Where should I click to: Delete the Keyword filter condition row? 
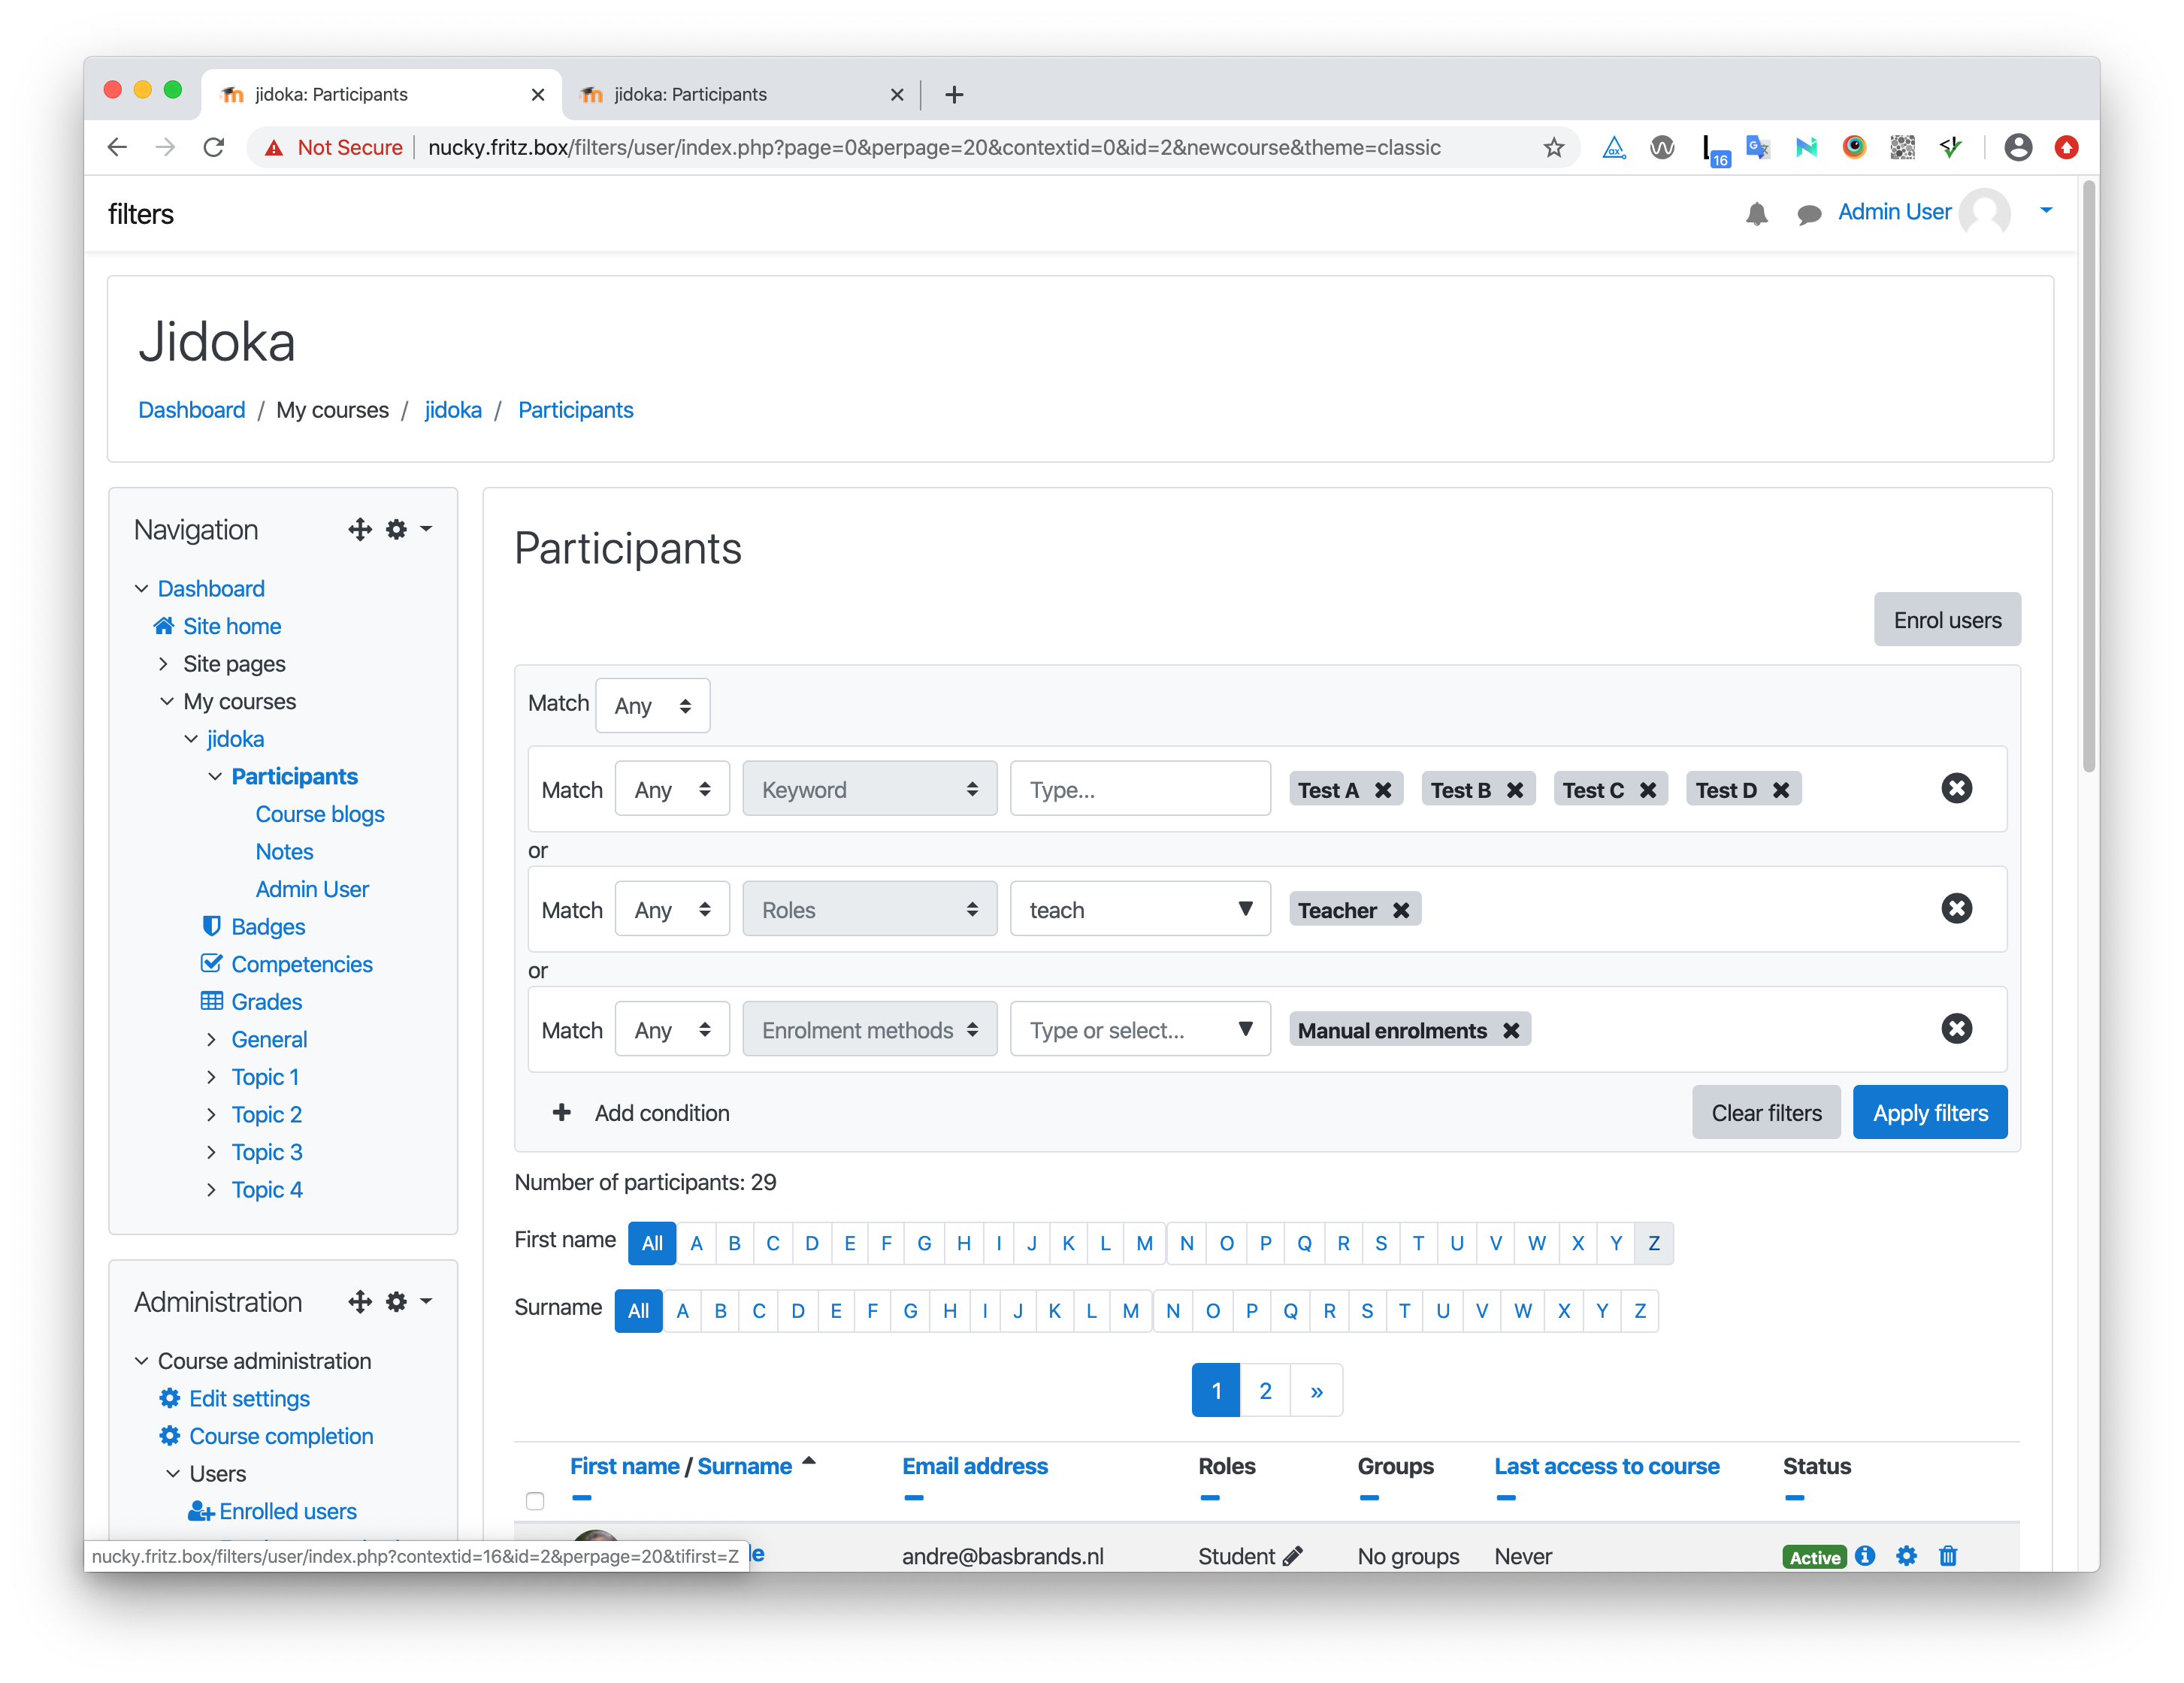coord(1956,788)
